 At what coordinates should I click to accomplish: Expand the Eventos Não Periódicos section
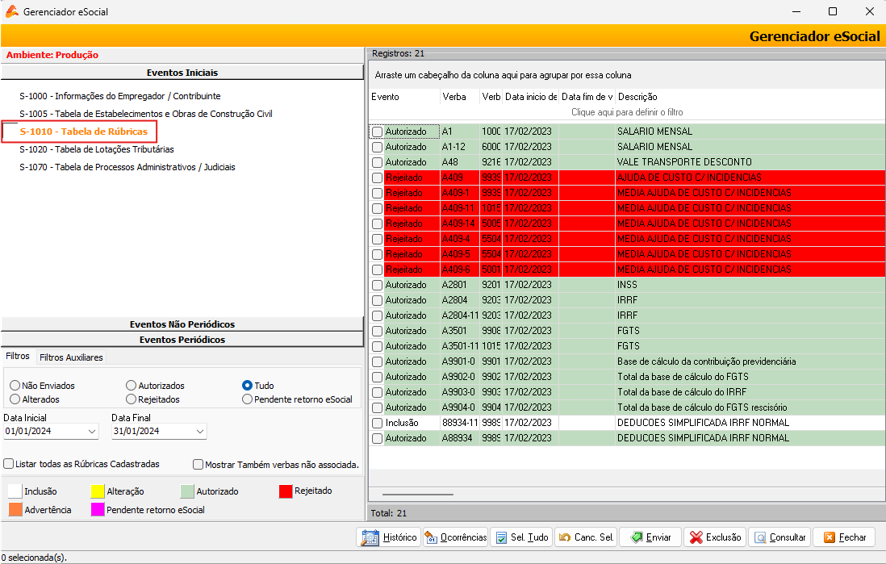(x=182, y=324)
